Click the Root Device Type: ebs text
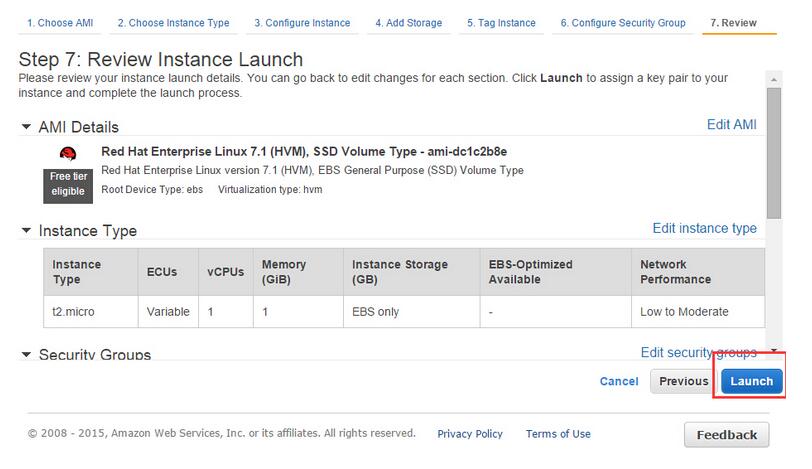The width and height of the screenshot is (812, 469). click(x=152, y=189)
